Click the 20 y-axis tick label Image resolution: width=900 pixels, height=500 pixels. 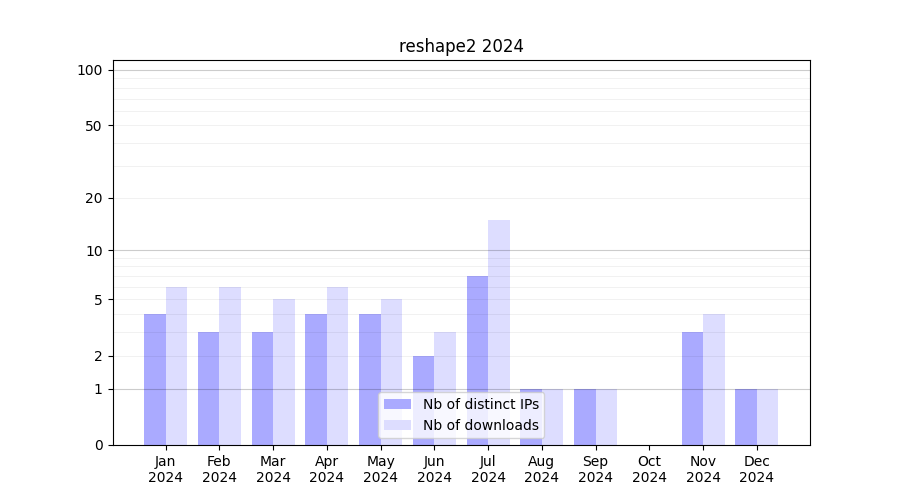pyautogui.click(x=94, y=198)
